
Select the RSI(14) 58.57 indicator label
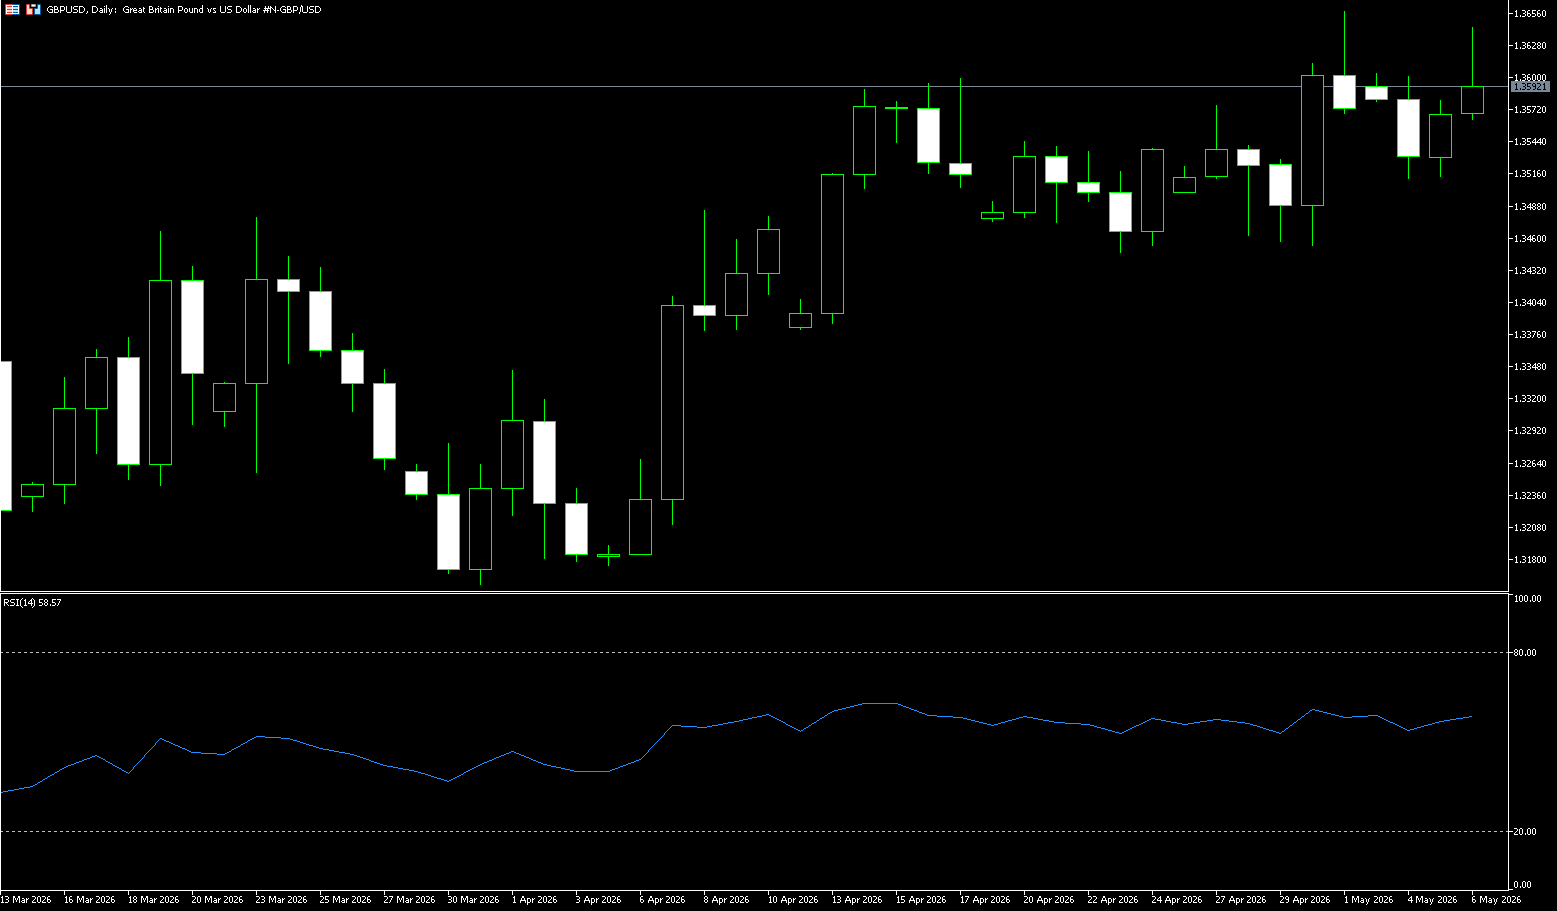coord(32,602)
